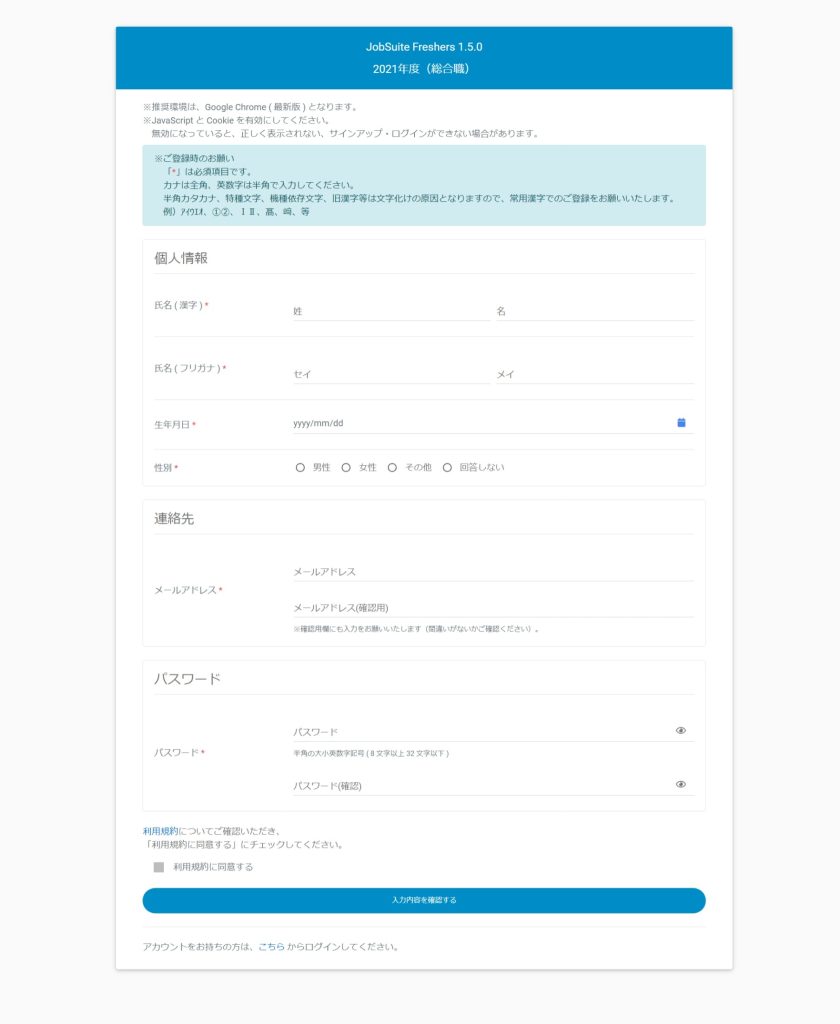Click the メールアドレス(確認用) confirmation field
840x1024 pixels.
(492, 608)
